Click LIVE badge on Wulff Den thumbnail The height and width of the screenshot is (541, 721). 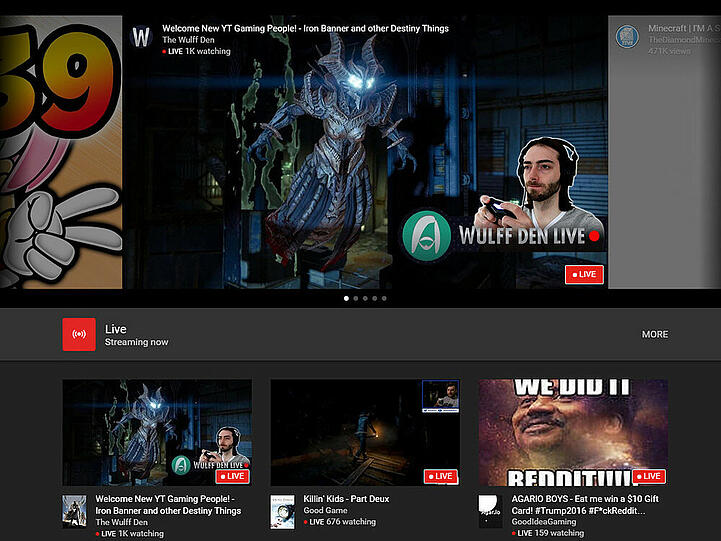[x=233, y=476]
